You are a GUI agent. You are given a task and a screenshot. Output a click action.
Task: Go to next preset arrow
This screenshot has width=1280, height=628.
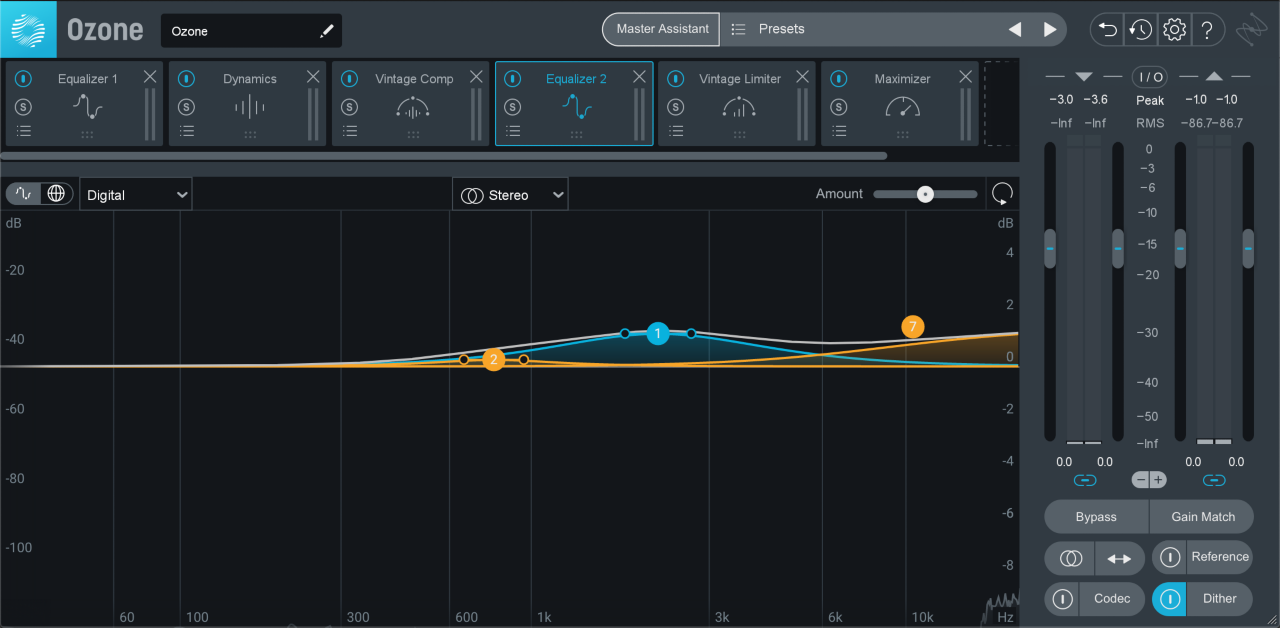(1050, 30)
